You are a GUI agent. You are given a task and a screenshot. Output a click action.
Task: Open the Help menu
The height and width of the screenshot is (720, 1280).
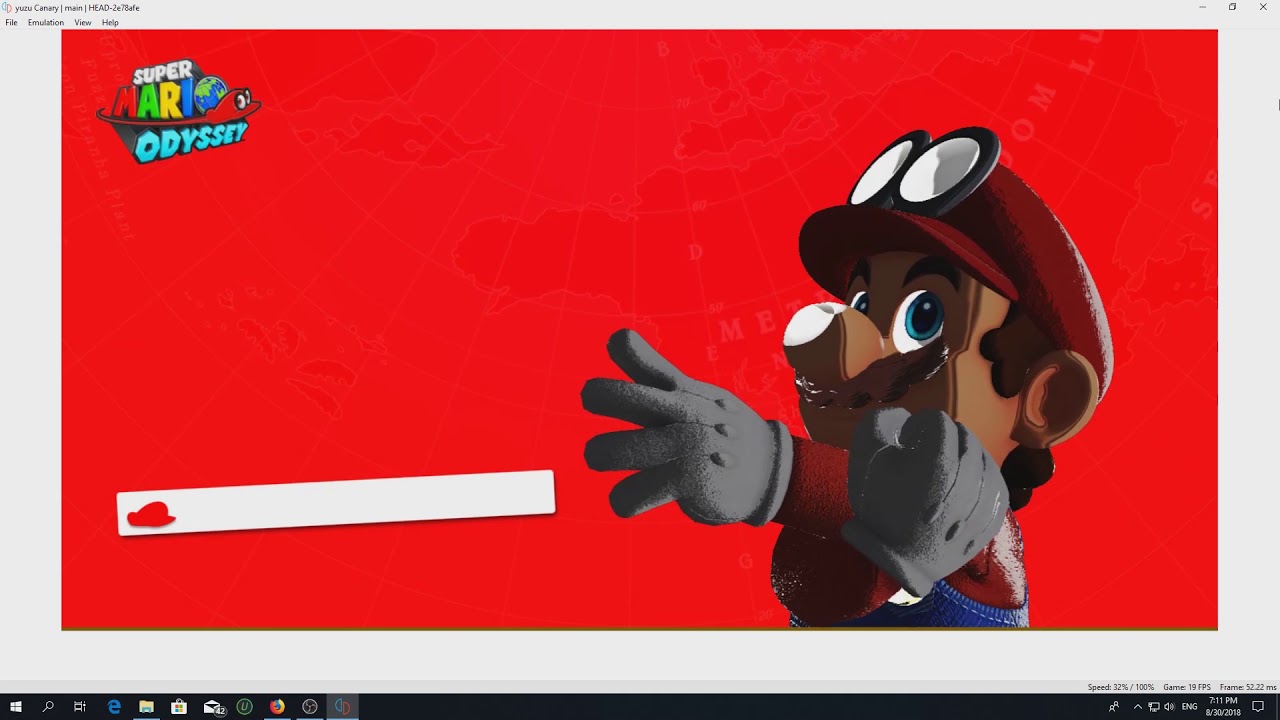tap(110, 22)
